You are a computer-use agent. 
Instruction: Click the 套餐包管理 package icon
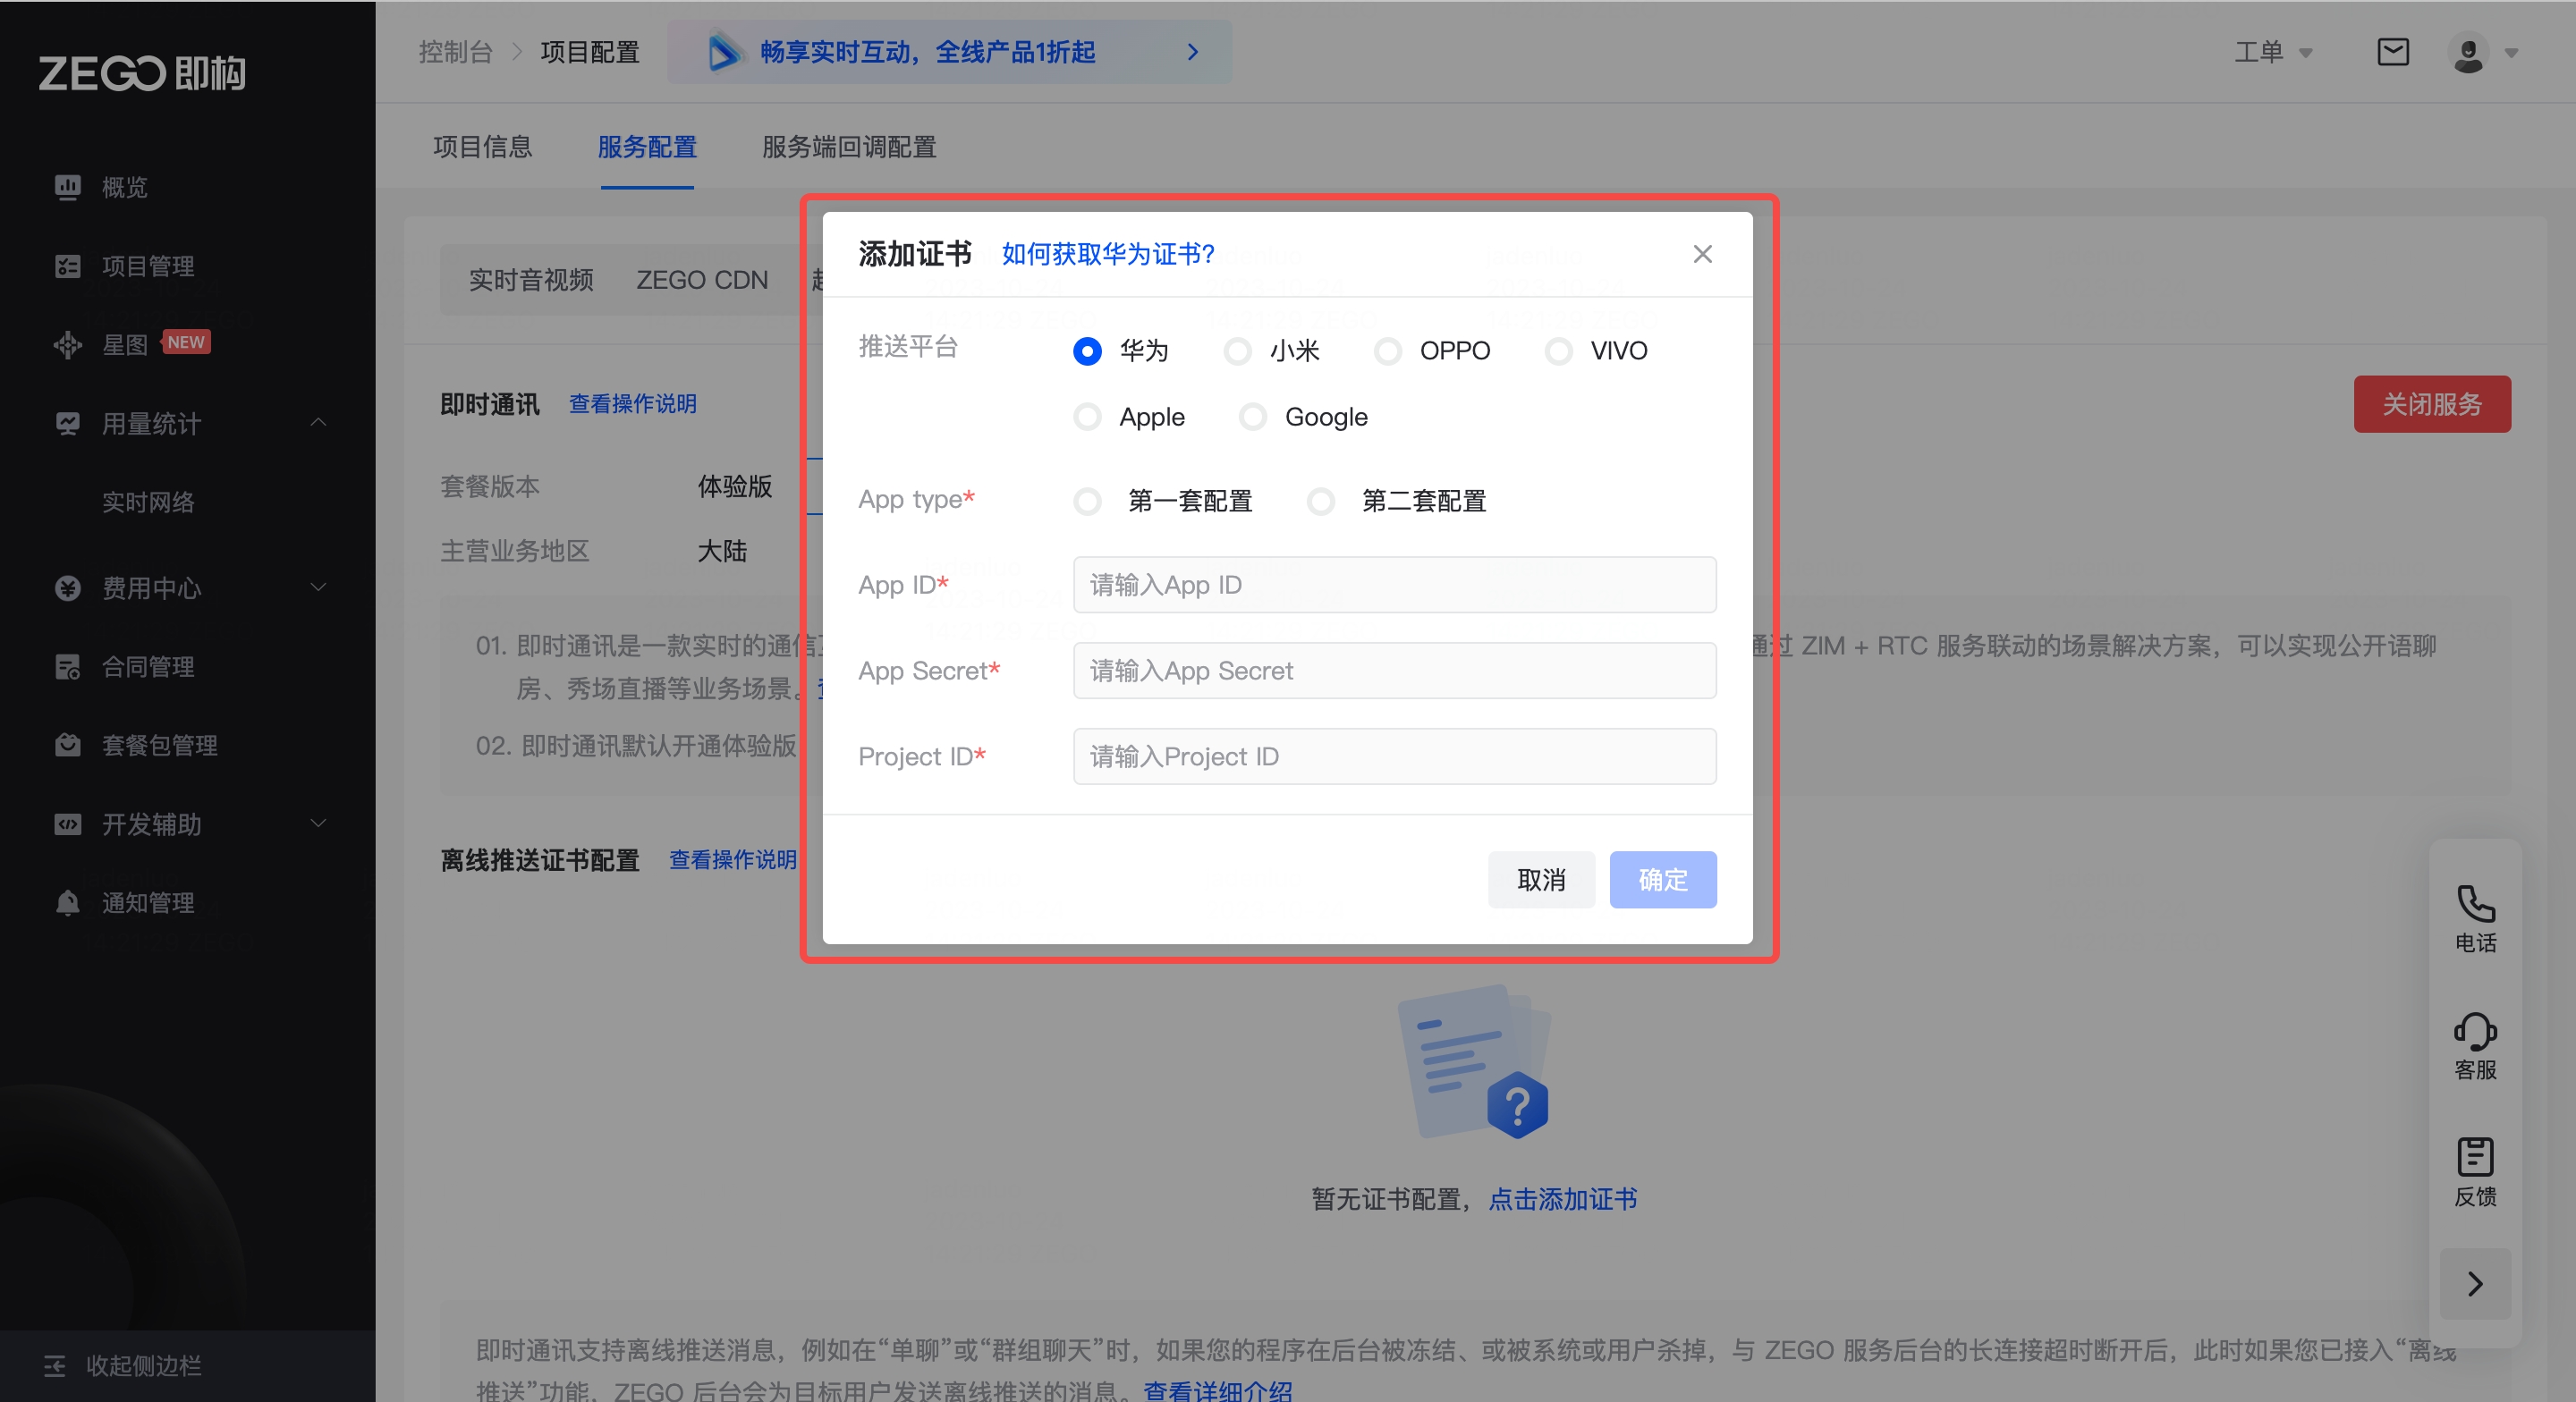click(x=67, y=745)
